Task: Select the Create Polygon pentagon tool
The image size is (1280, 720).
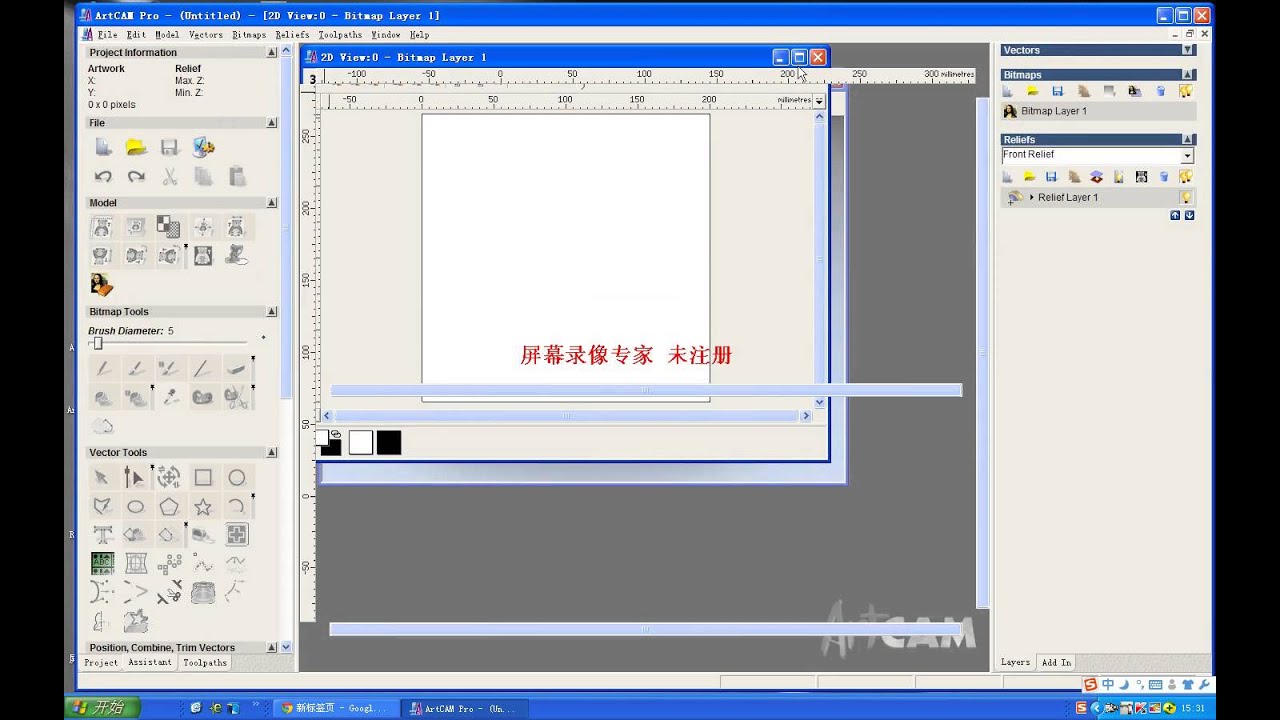Action: click(169, 506)
